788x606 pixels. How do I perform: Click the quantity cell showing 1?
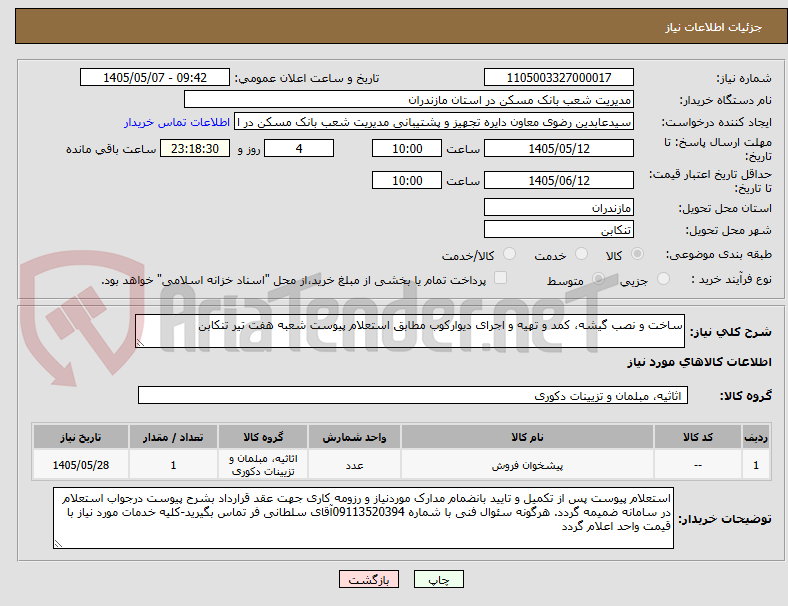pyautogui.click(x=173, y=465)
